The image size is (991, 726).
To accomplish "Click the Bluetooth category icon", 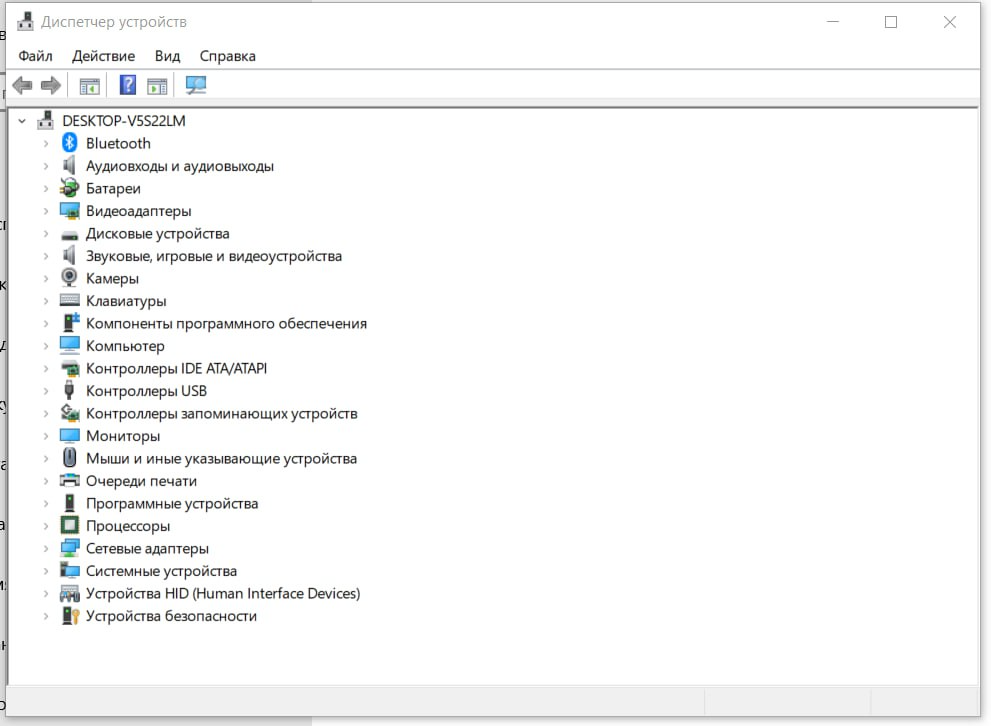I will (70, 143).
